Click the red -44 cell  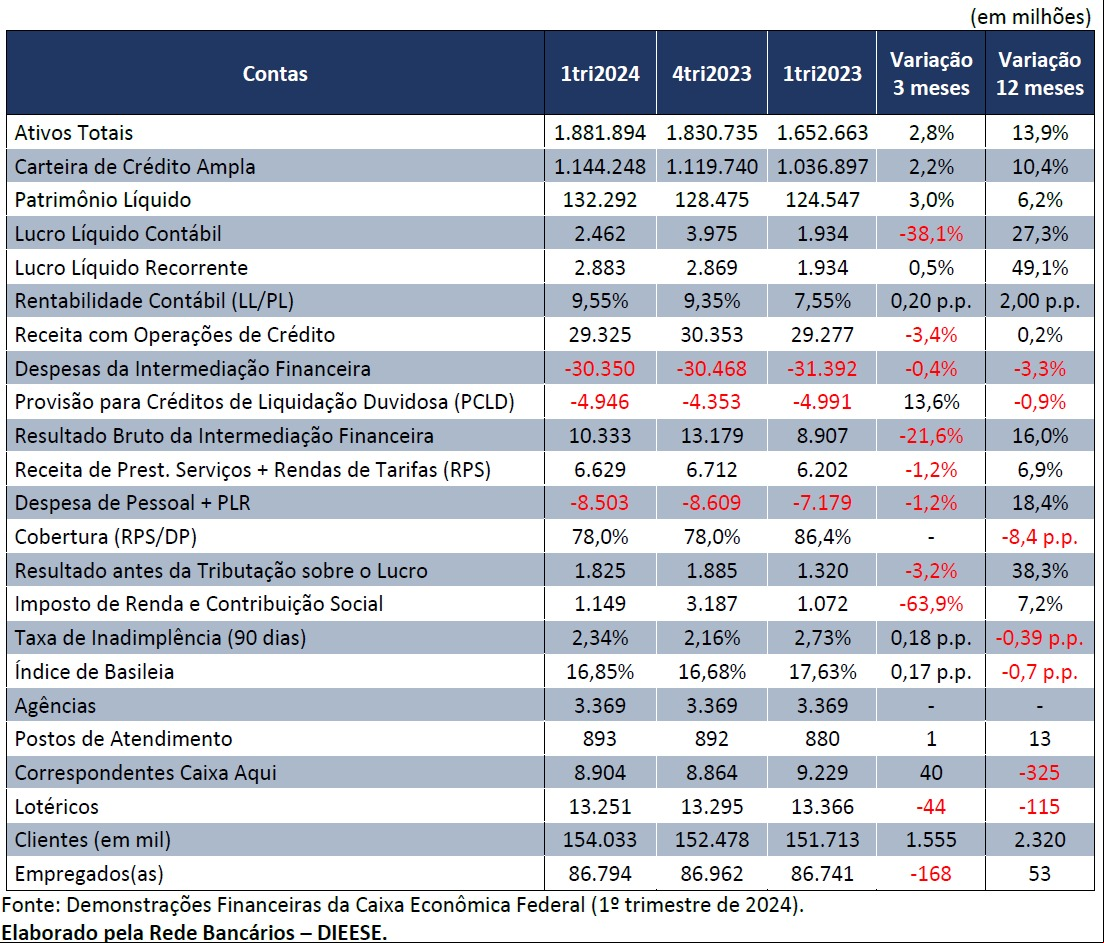[931, 806]
